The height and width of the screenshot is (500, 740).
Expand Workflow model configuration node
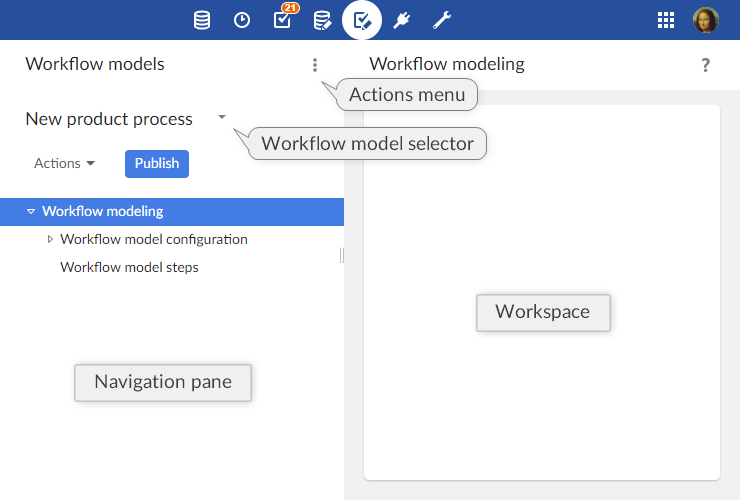point(50,239)
